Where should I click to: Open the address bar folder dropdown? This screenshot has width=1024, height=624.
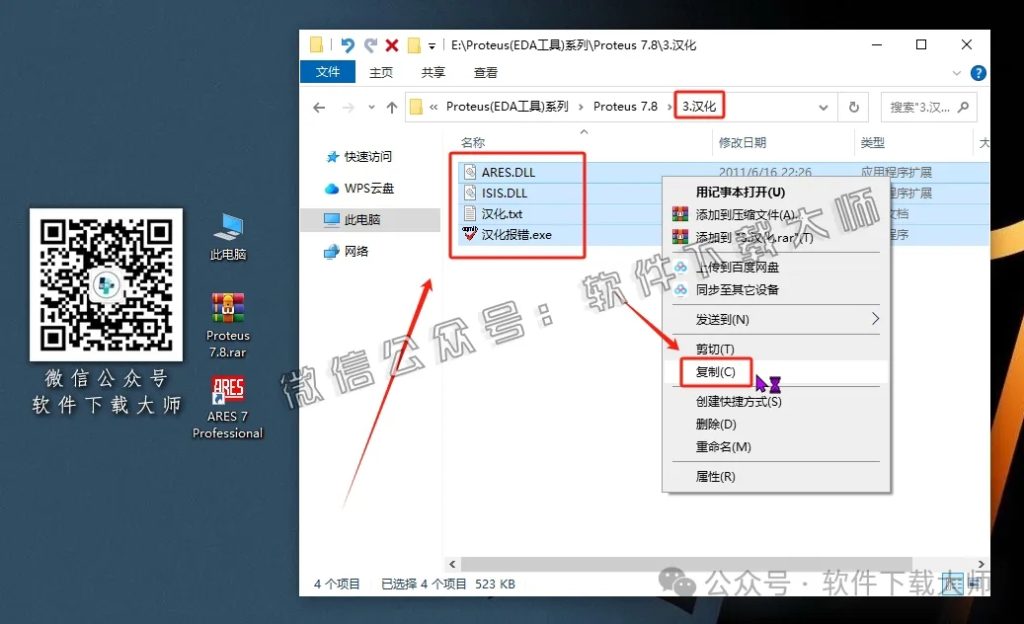pos(821,107)
